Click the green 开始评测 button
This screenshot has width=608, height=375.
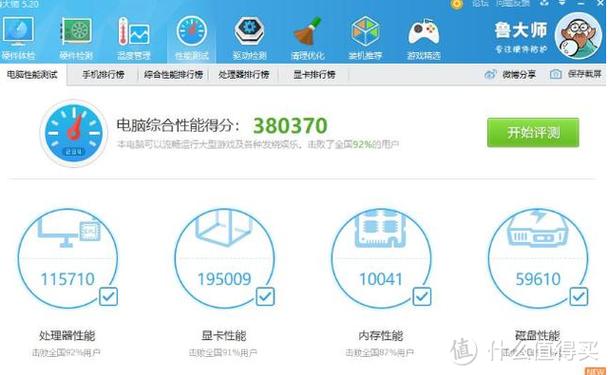click(533, 133)
